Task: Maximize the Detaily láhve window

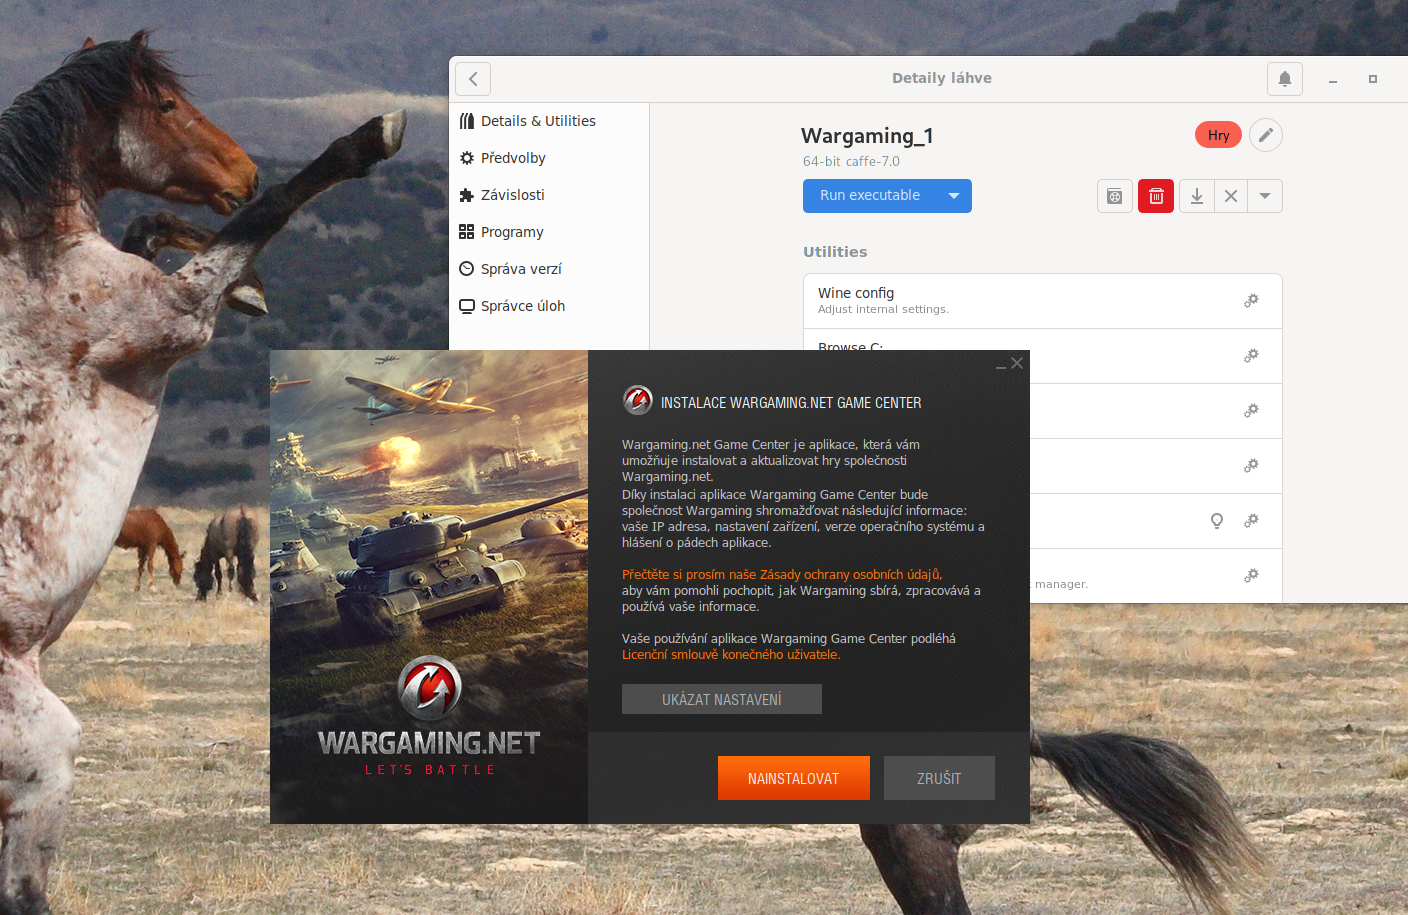Action: pos(1373,79)
